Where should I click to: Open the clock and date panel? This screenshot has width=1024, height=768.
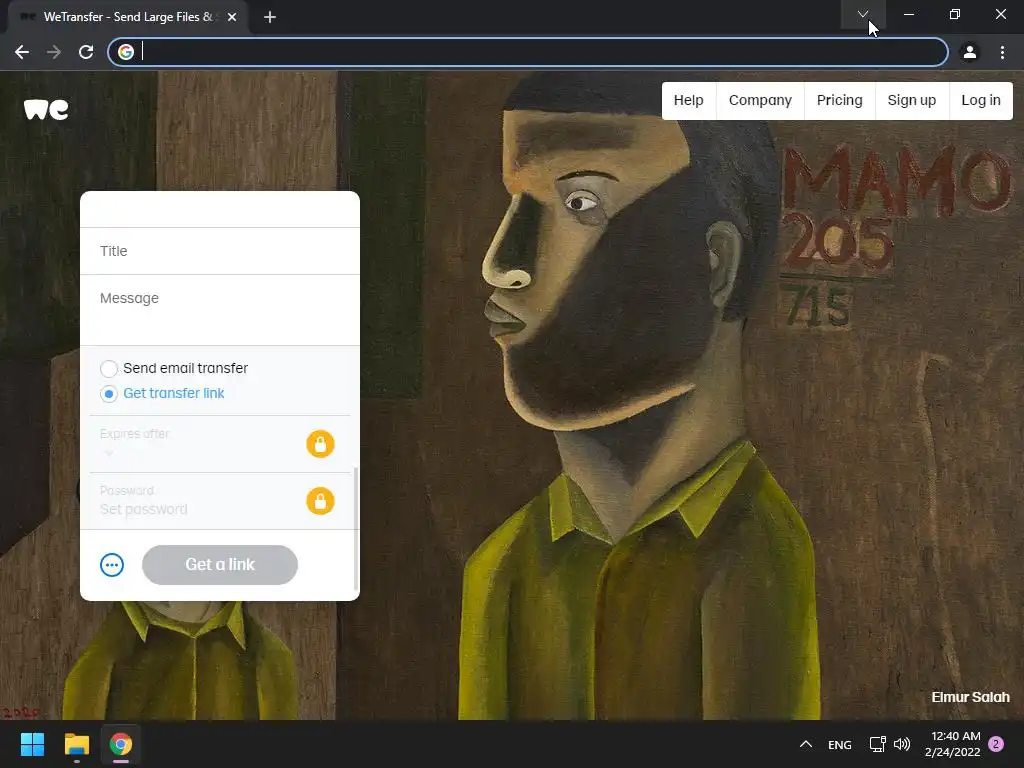click(953, 744)
